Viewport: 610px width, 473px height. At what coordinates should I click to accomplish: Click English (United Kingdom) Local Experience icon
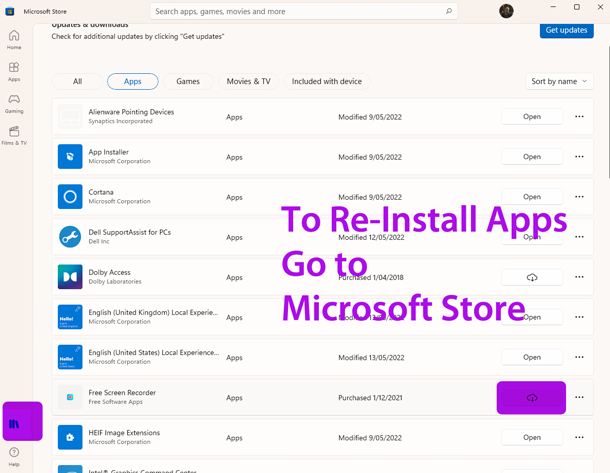click(x=70, y=317)
